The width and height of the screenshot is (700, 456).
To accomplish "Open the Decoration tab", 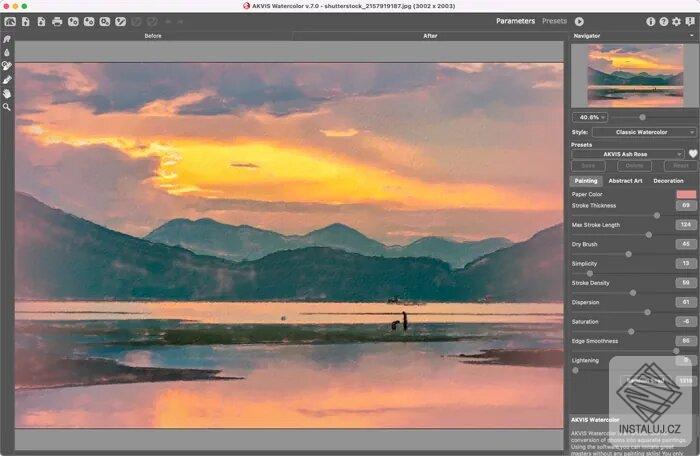I will pos(668,181).
